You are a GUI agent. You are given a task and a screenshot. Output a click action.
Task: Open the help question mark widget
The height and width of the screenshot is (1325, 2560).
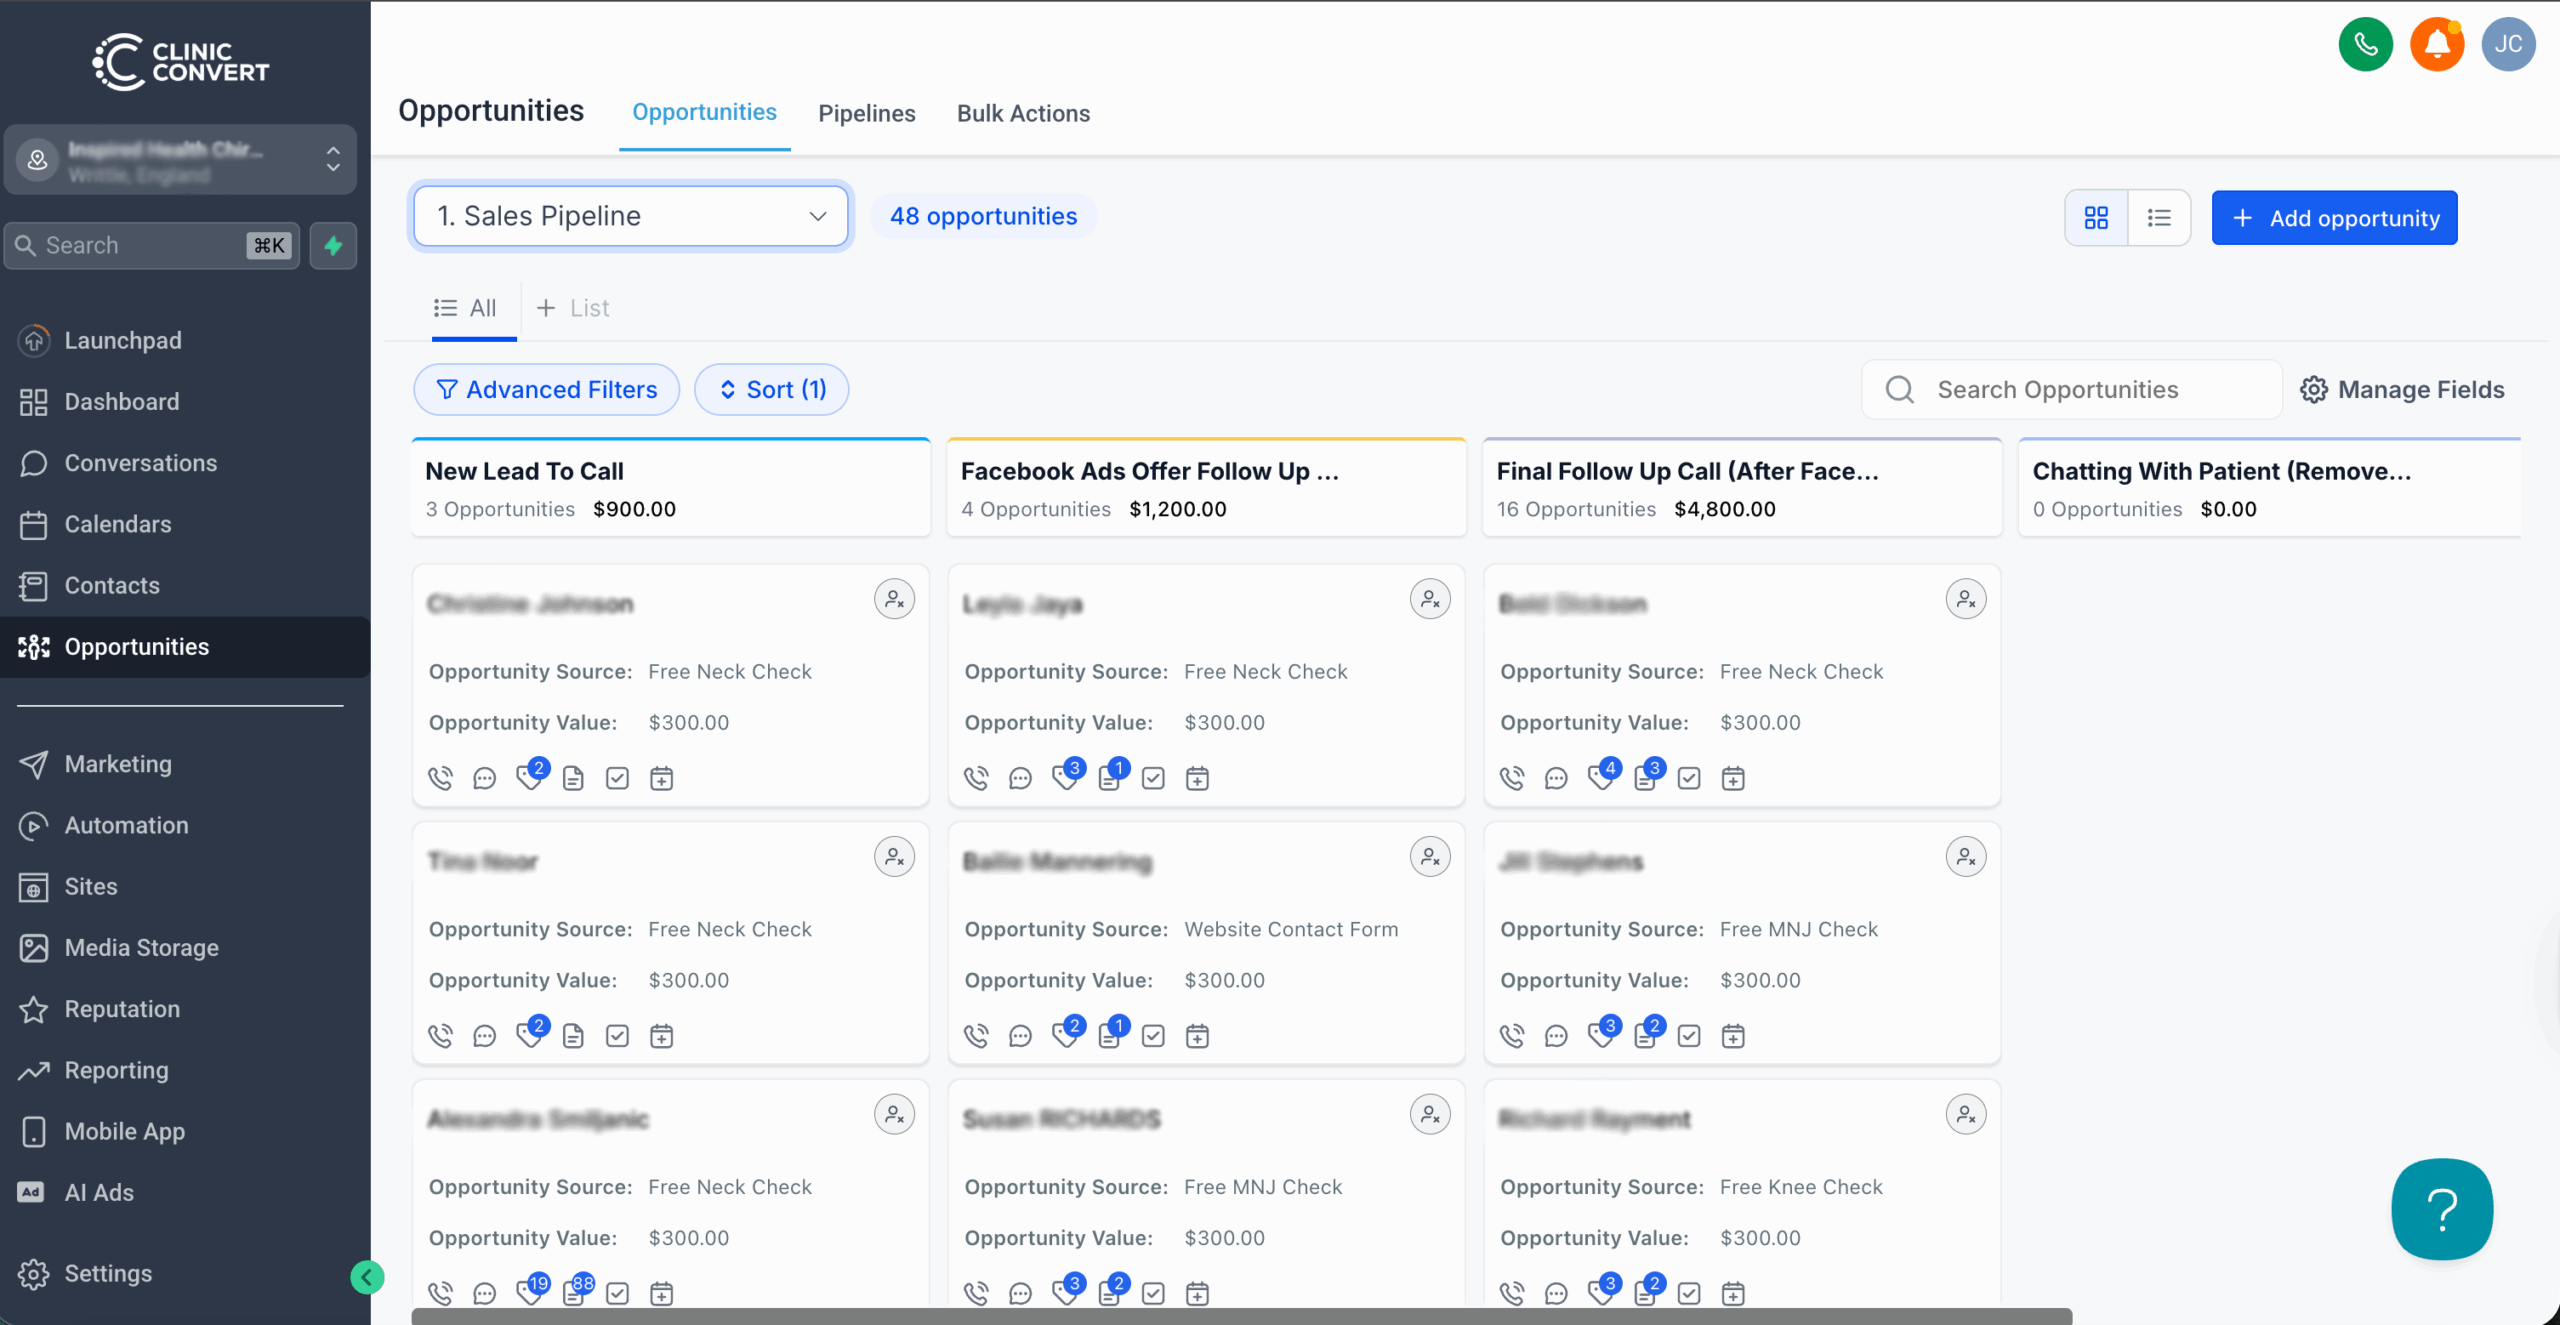pos(2442,1209)
